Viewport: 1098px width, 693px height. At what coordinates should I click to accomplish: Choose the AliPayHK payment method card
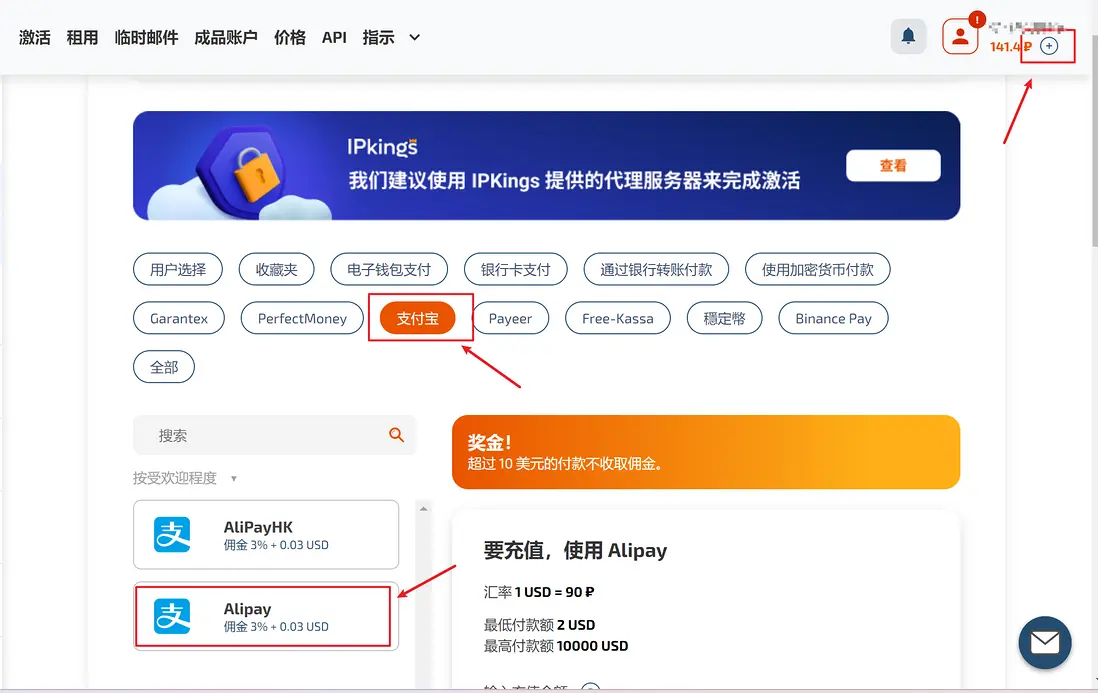[x=266, y=535]
